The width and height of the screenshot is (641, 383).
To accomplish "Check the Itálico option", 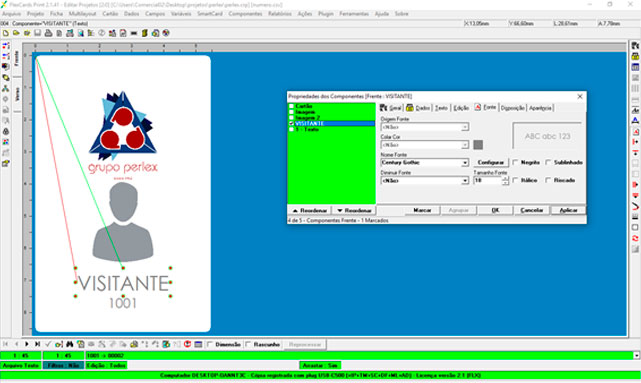I will (515, 180).
